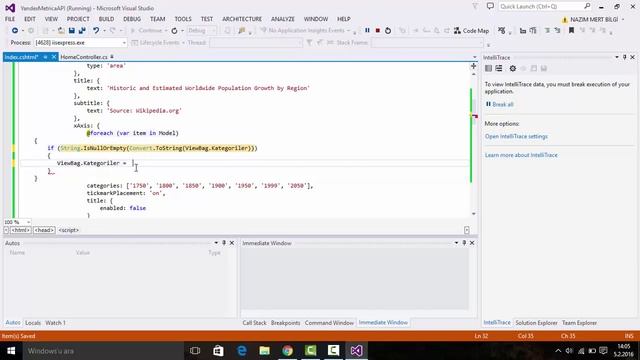Open the ANALYZE menu

coord(283,19)
